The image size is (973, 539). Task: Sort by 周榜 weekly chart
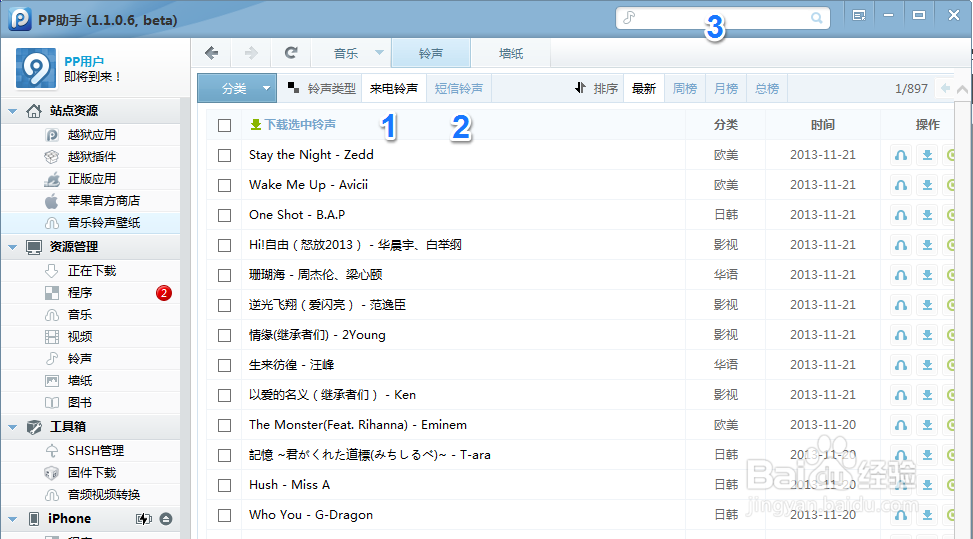tap(684, 88)
